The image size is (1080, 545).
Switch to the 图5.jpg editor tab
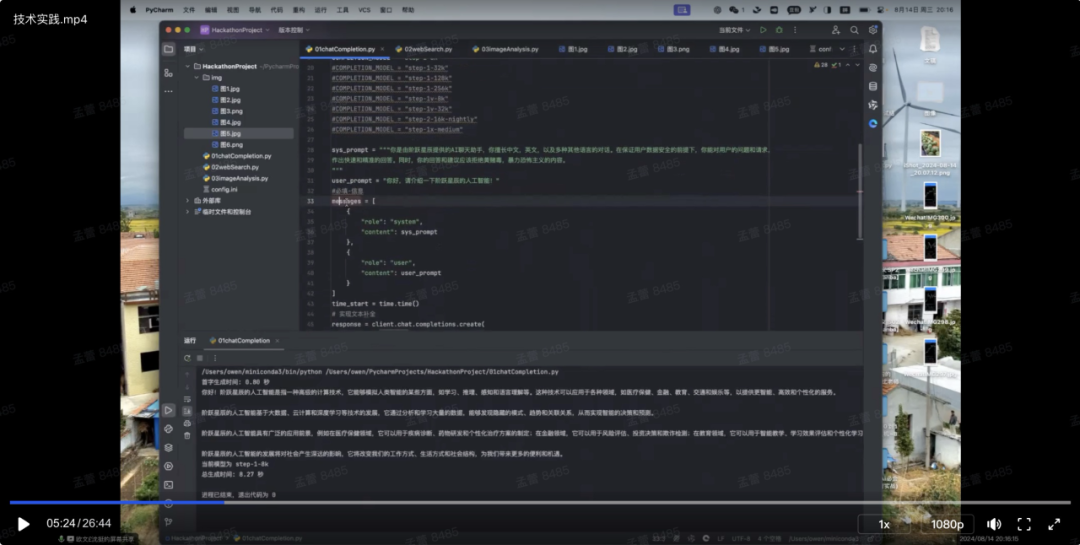pyautogui.click(x=774, y=50)
